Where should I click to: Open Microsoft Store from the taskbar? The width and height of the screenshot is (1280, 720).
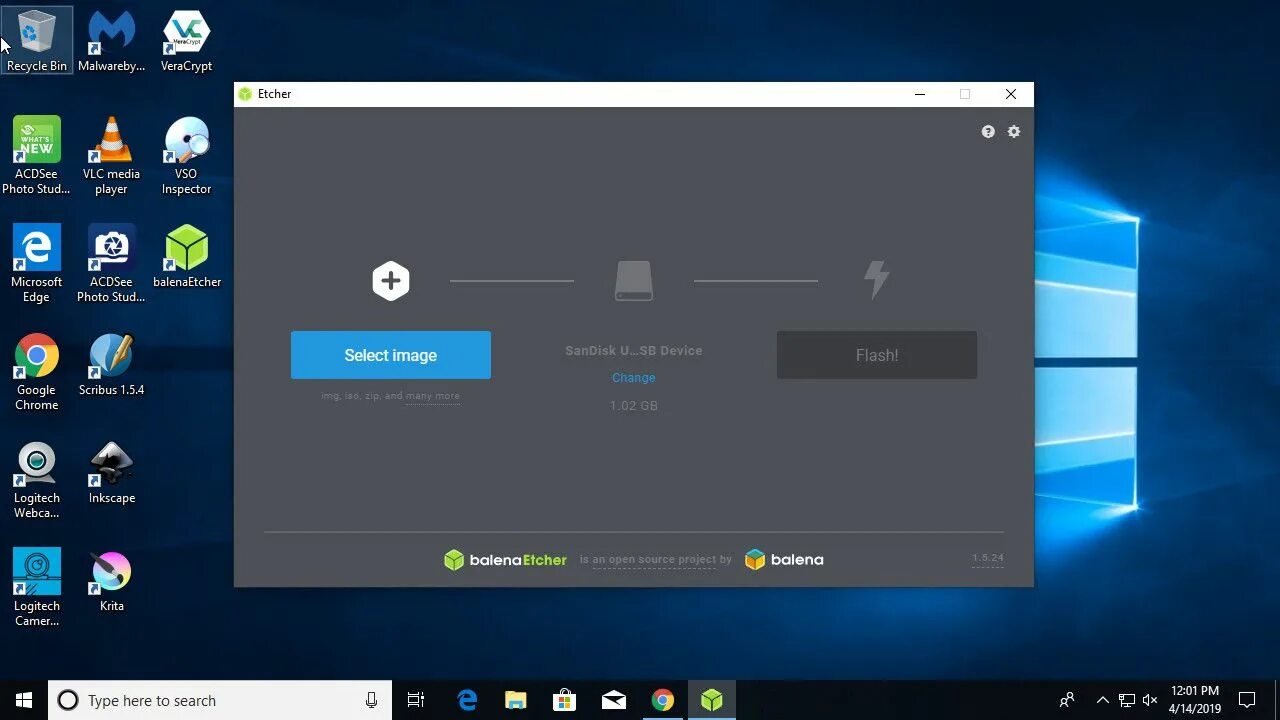565,700
